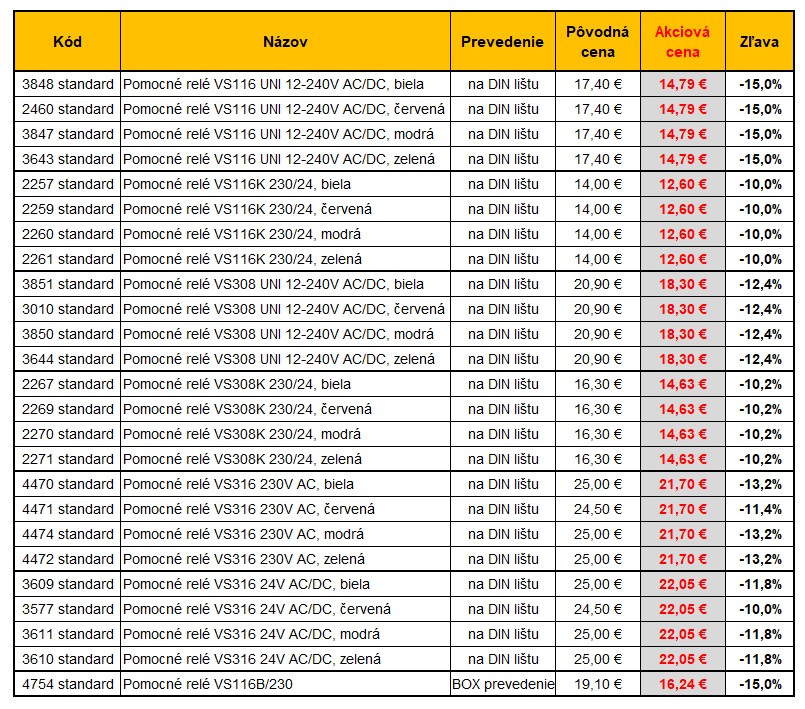Select the BOX prevedenie cell
This screenshot has width=805, height=709.
(x=502, y=684)
